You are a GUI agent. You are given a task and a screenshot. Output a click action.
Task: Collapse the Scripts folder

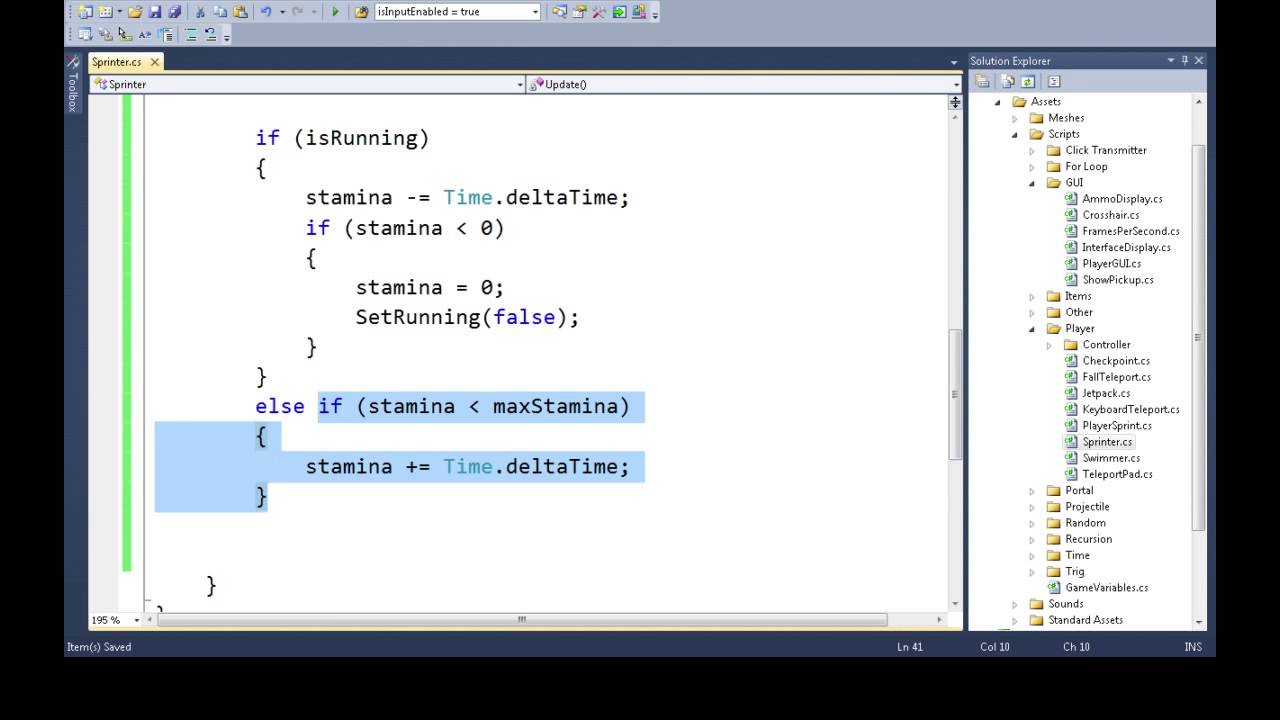(x=1015, y=134)
